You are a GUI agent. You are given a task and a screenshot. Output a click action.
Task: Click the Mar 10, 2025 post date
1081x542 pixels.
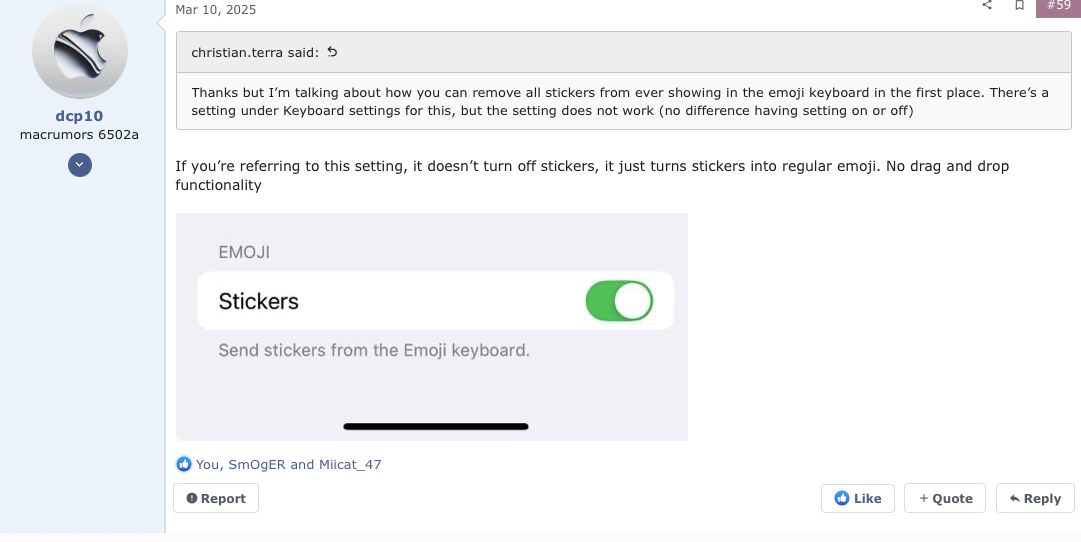click(215, 10)
